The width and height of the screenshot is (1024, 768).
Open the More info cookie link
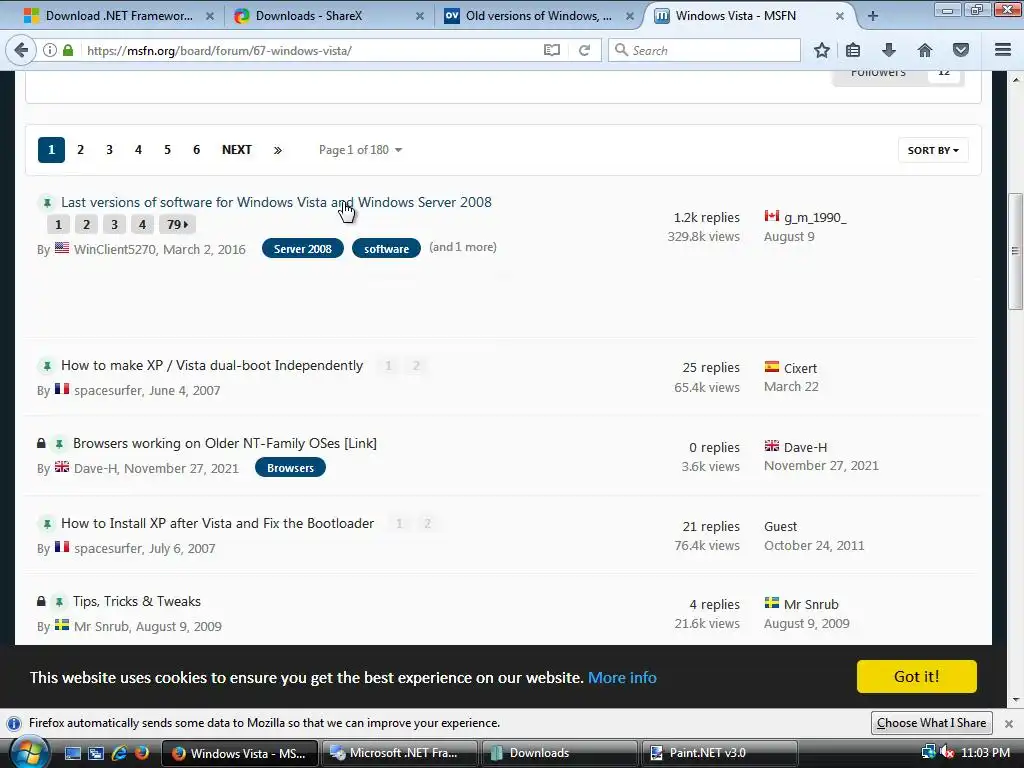tap(622, 677)
